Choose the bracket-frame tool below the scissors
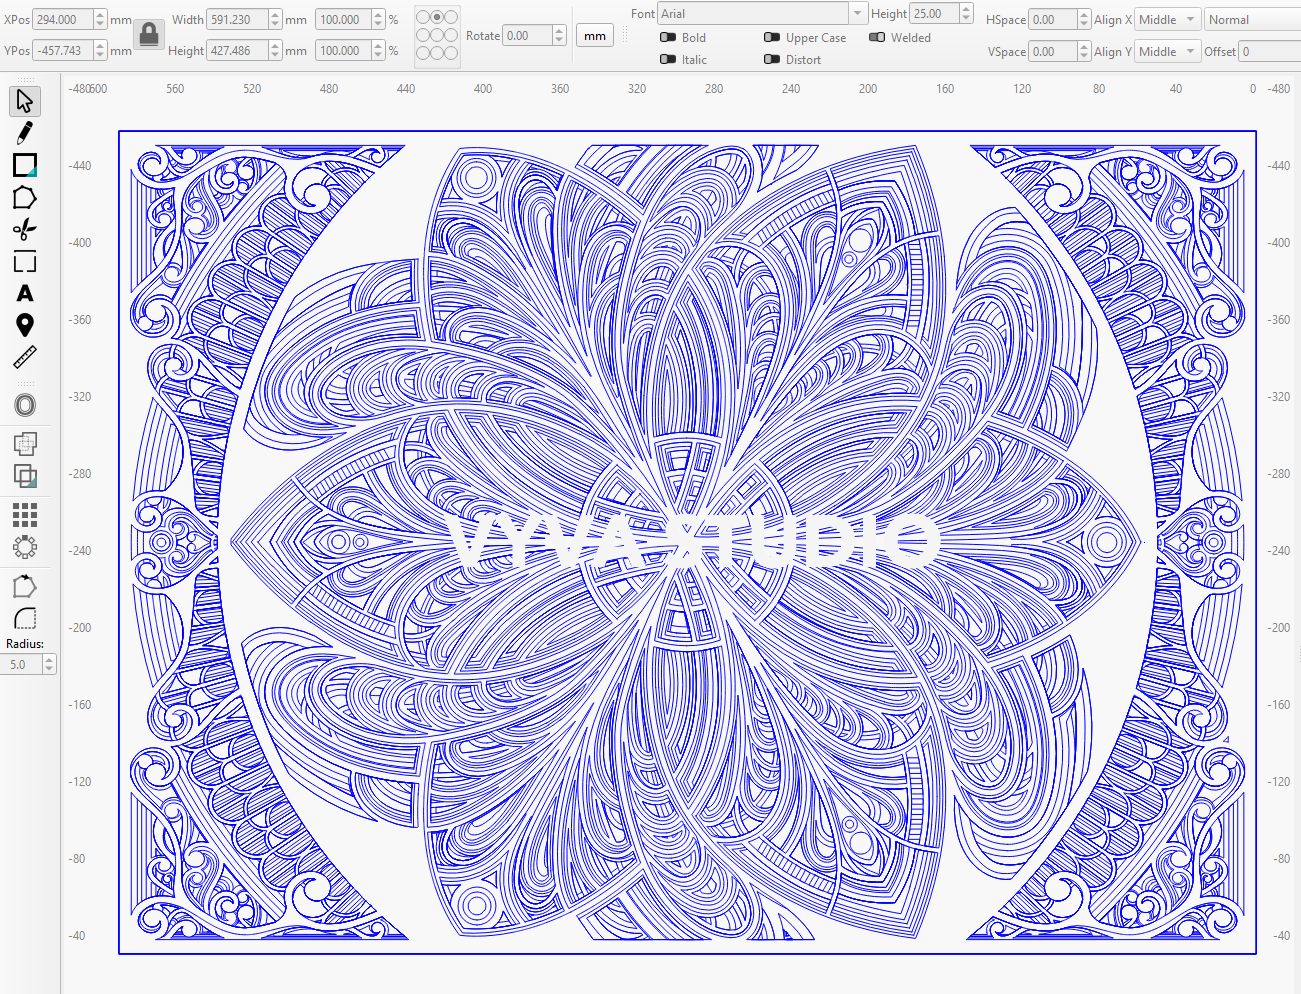Image resolution: width=1301 pixels, height=994 pixels. click(x=25, y=262)
